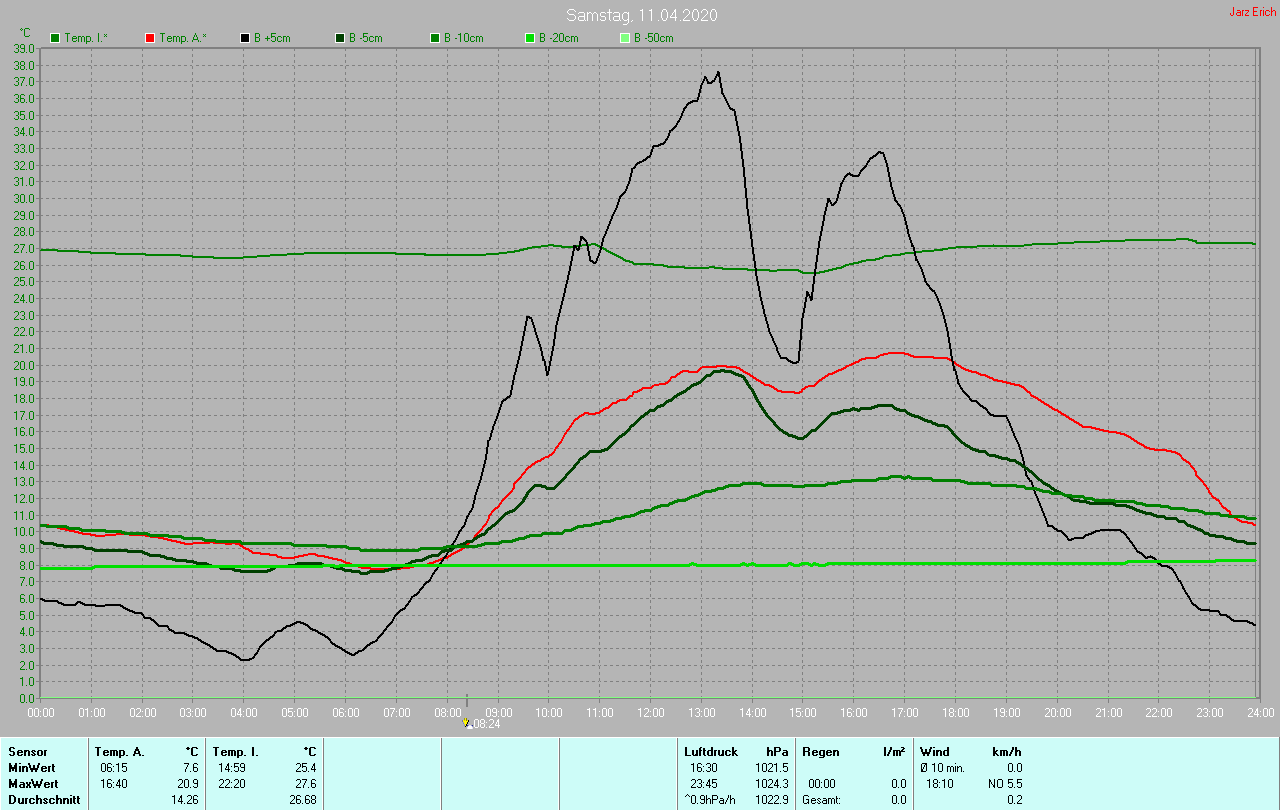Click the 03:00 x-axis time label

(x=193, y=713)
